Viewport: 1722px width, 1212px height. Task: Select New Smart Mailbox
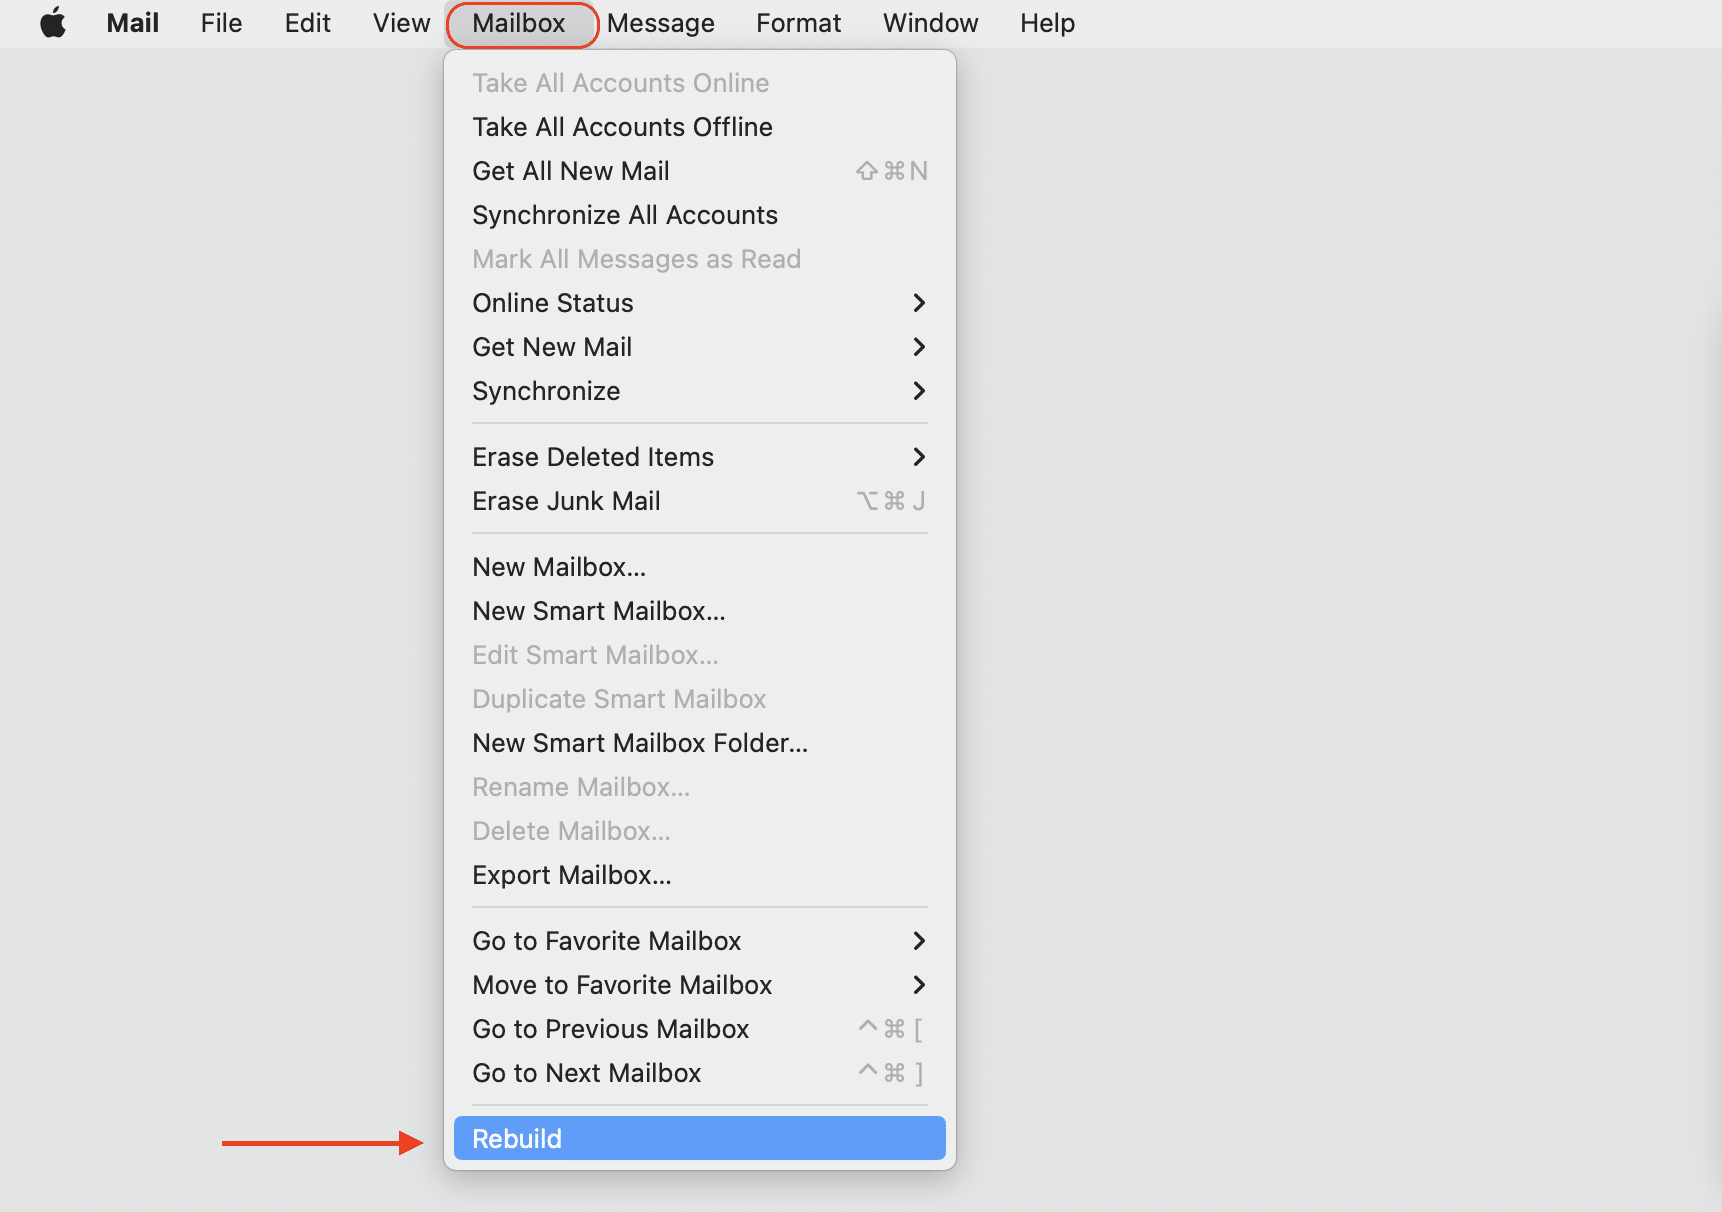coord(598,610)
